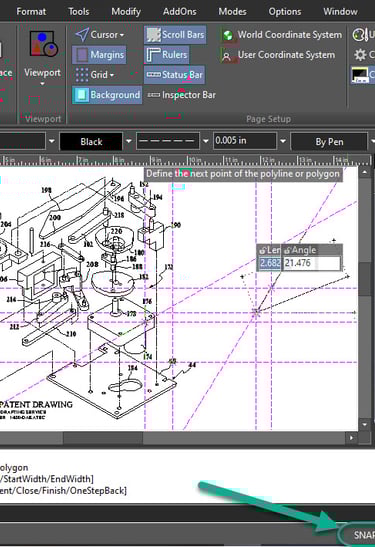Click the vertical scrollbar up arrow

(365, 172)
